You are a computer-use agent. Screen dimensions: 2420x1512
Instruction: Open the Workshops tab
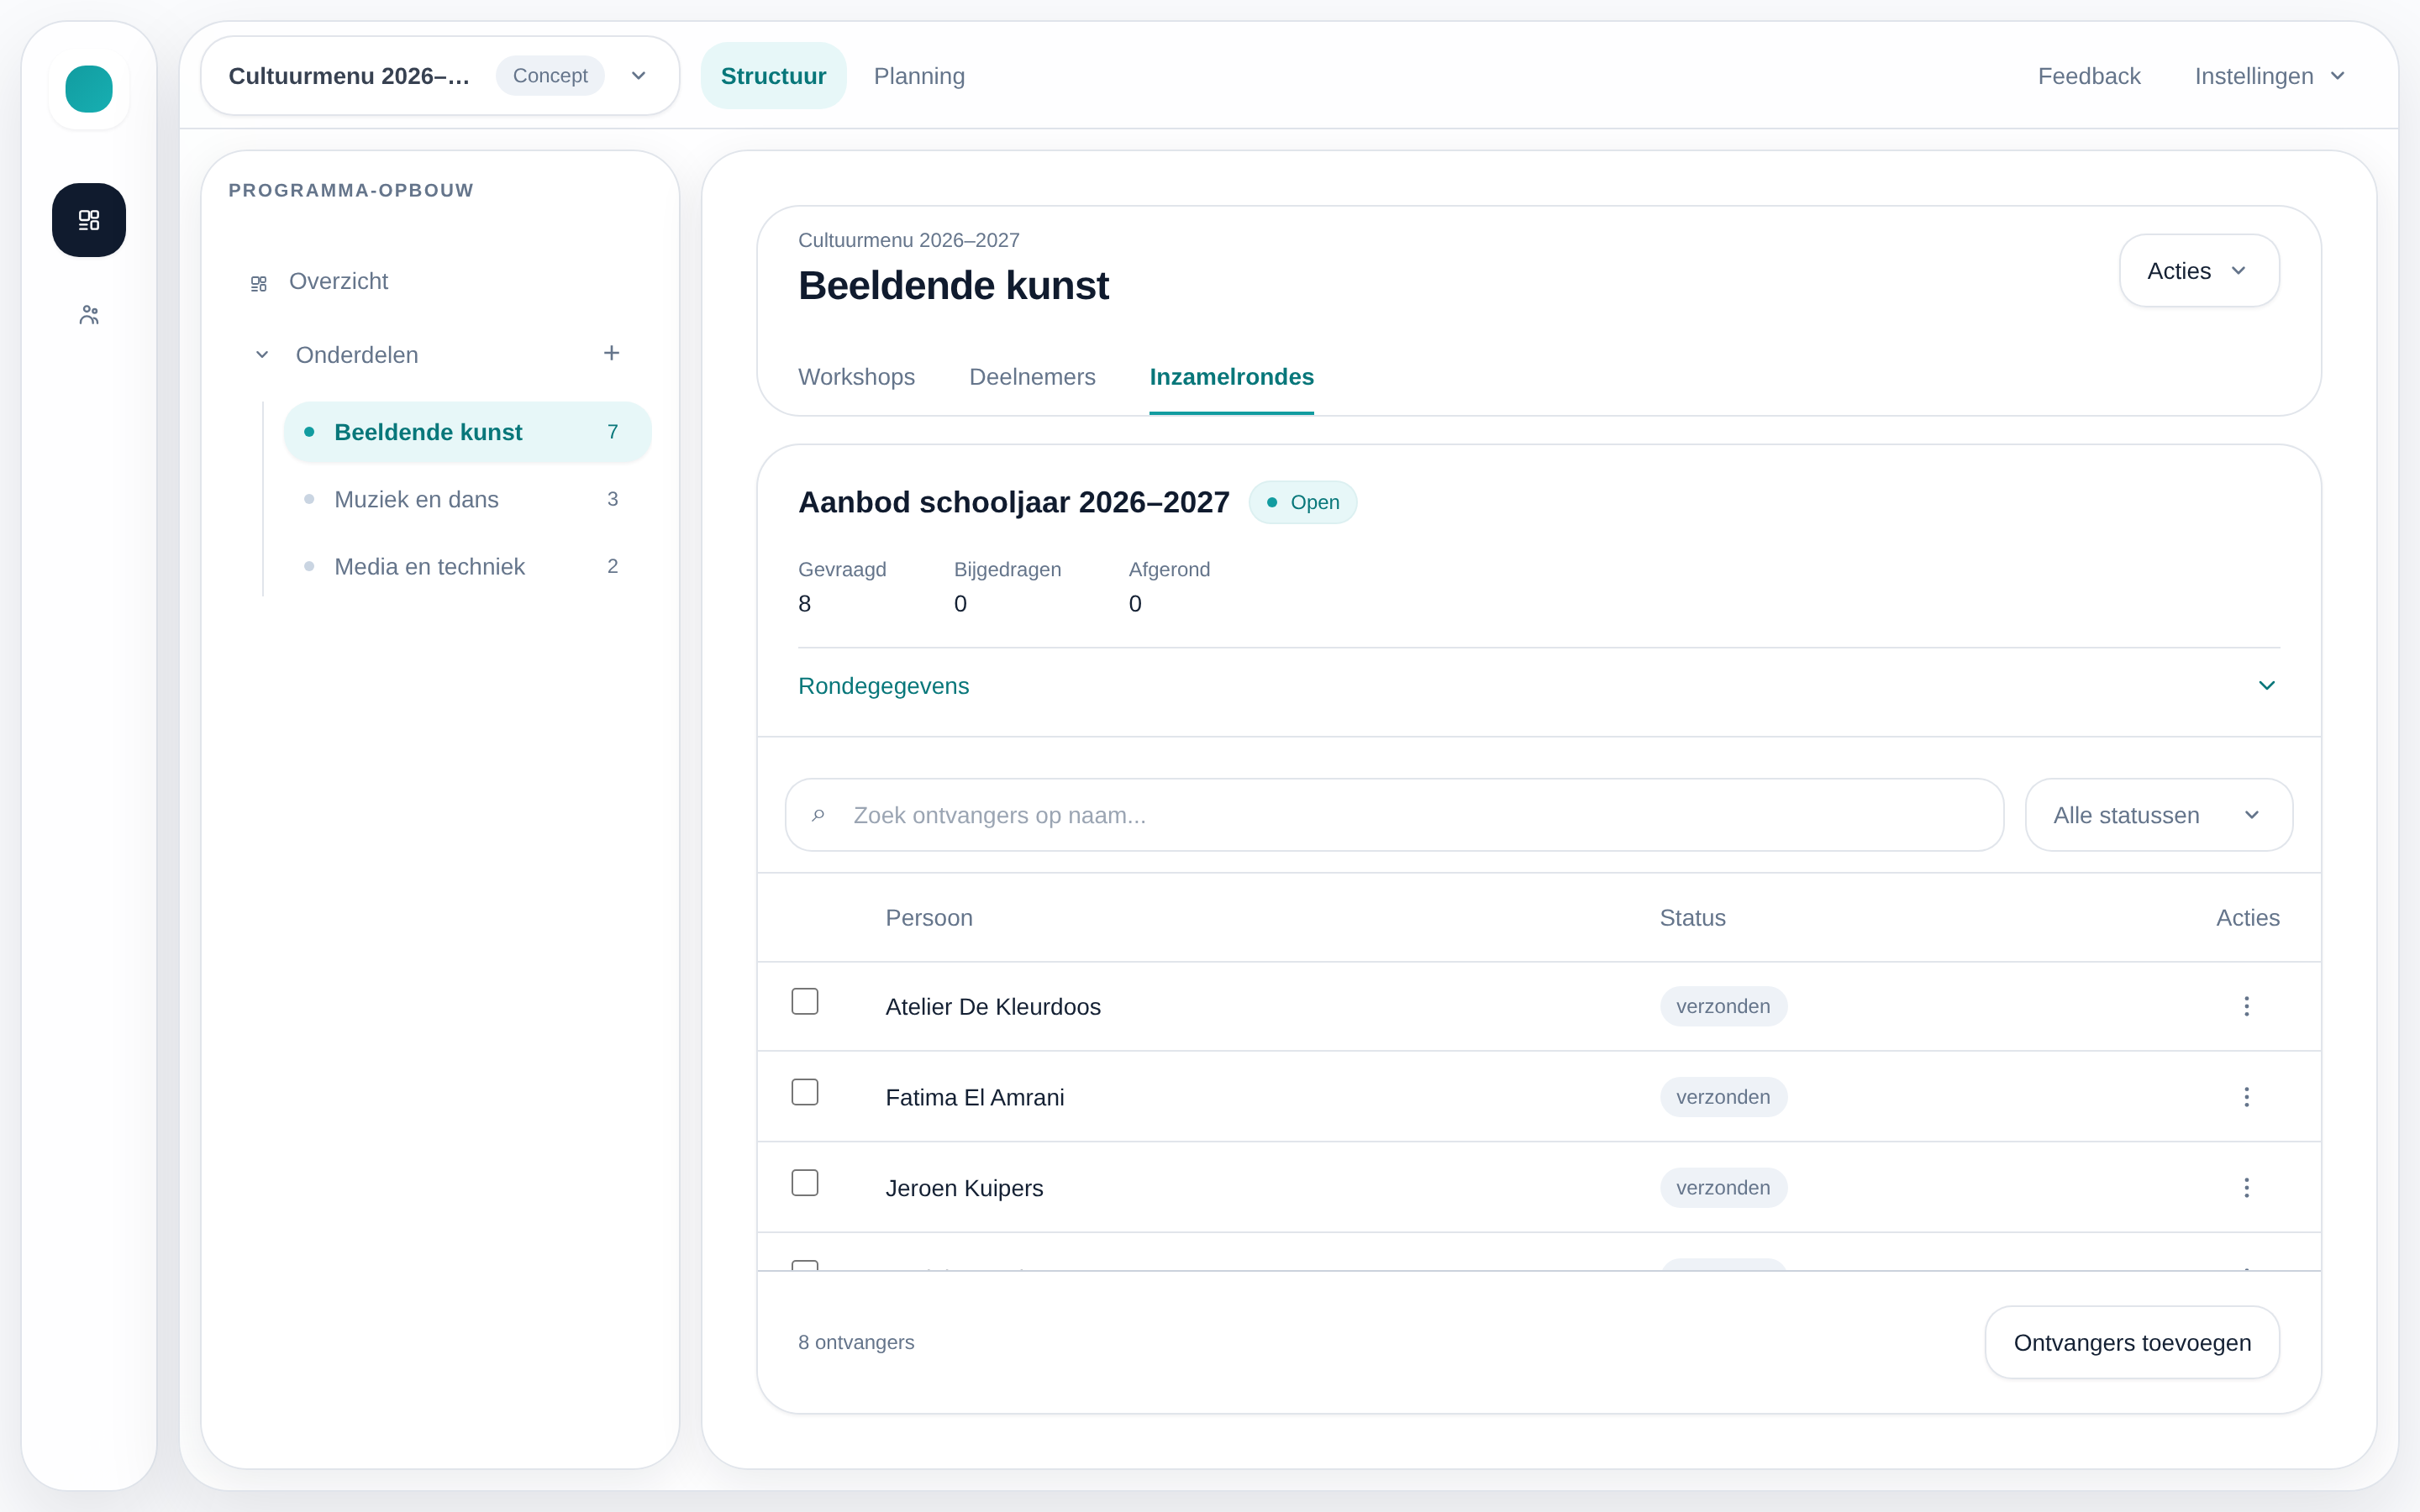tap(856, 377)
